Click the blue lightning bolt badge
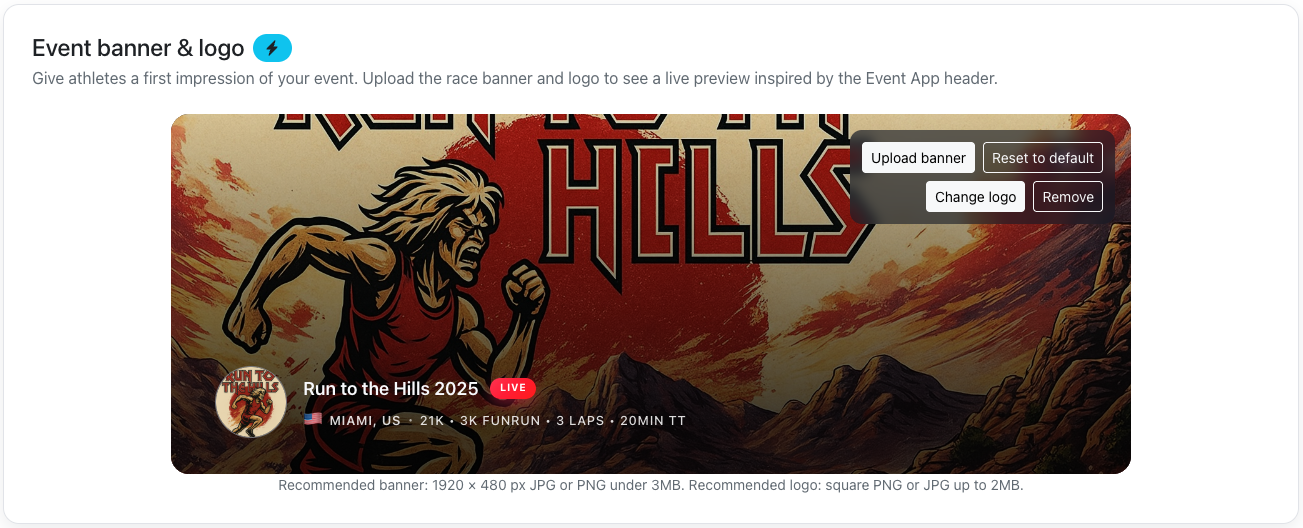1303x528 pixels. [272, 48]
